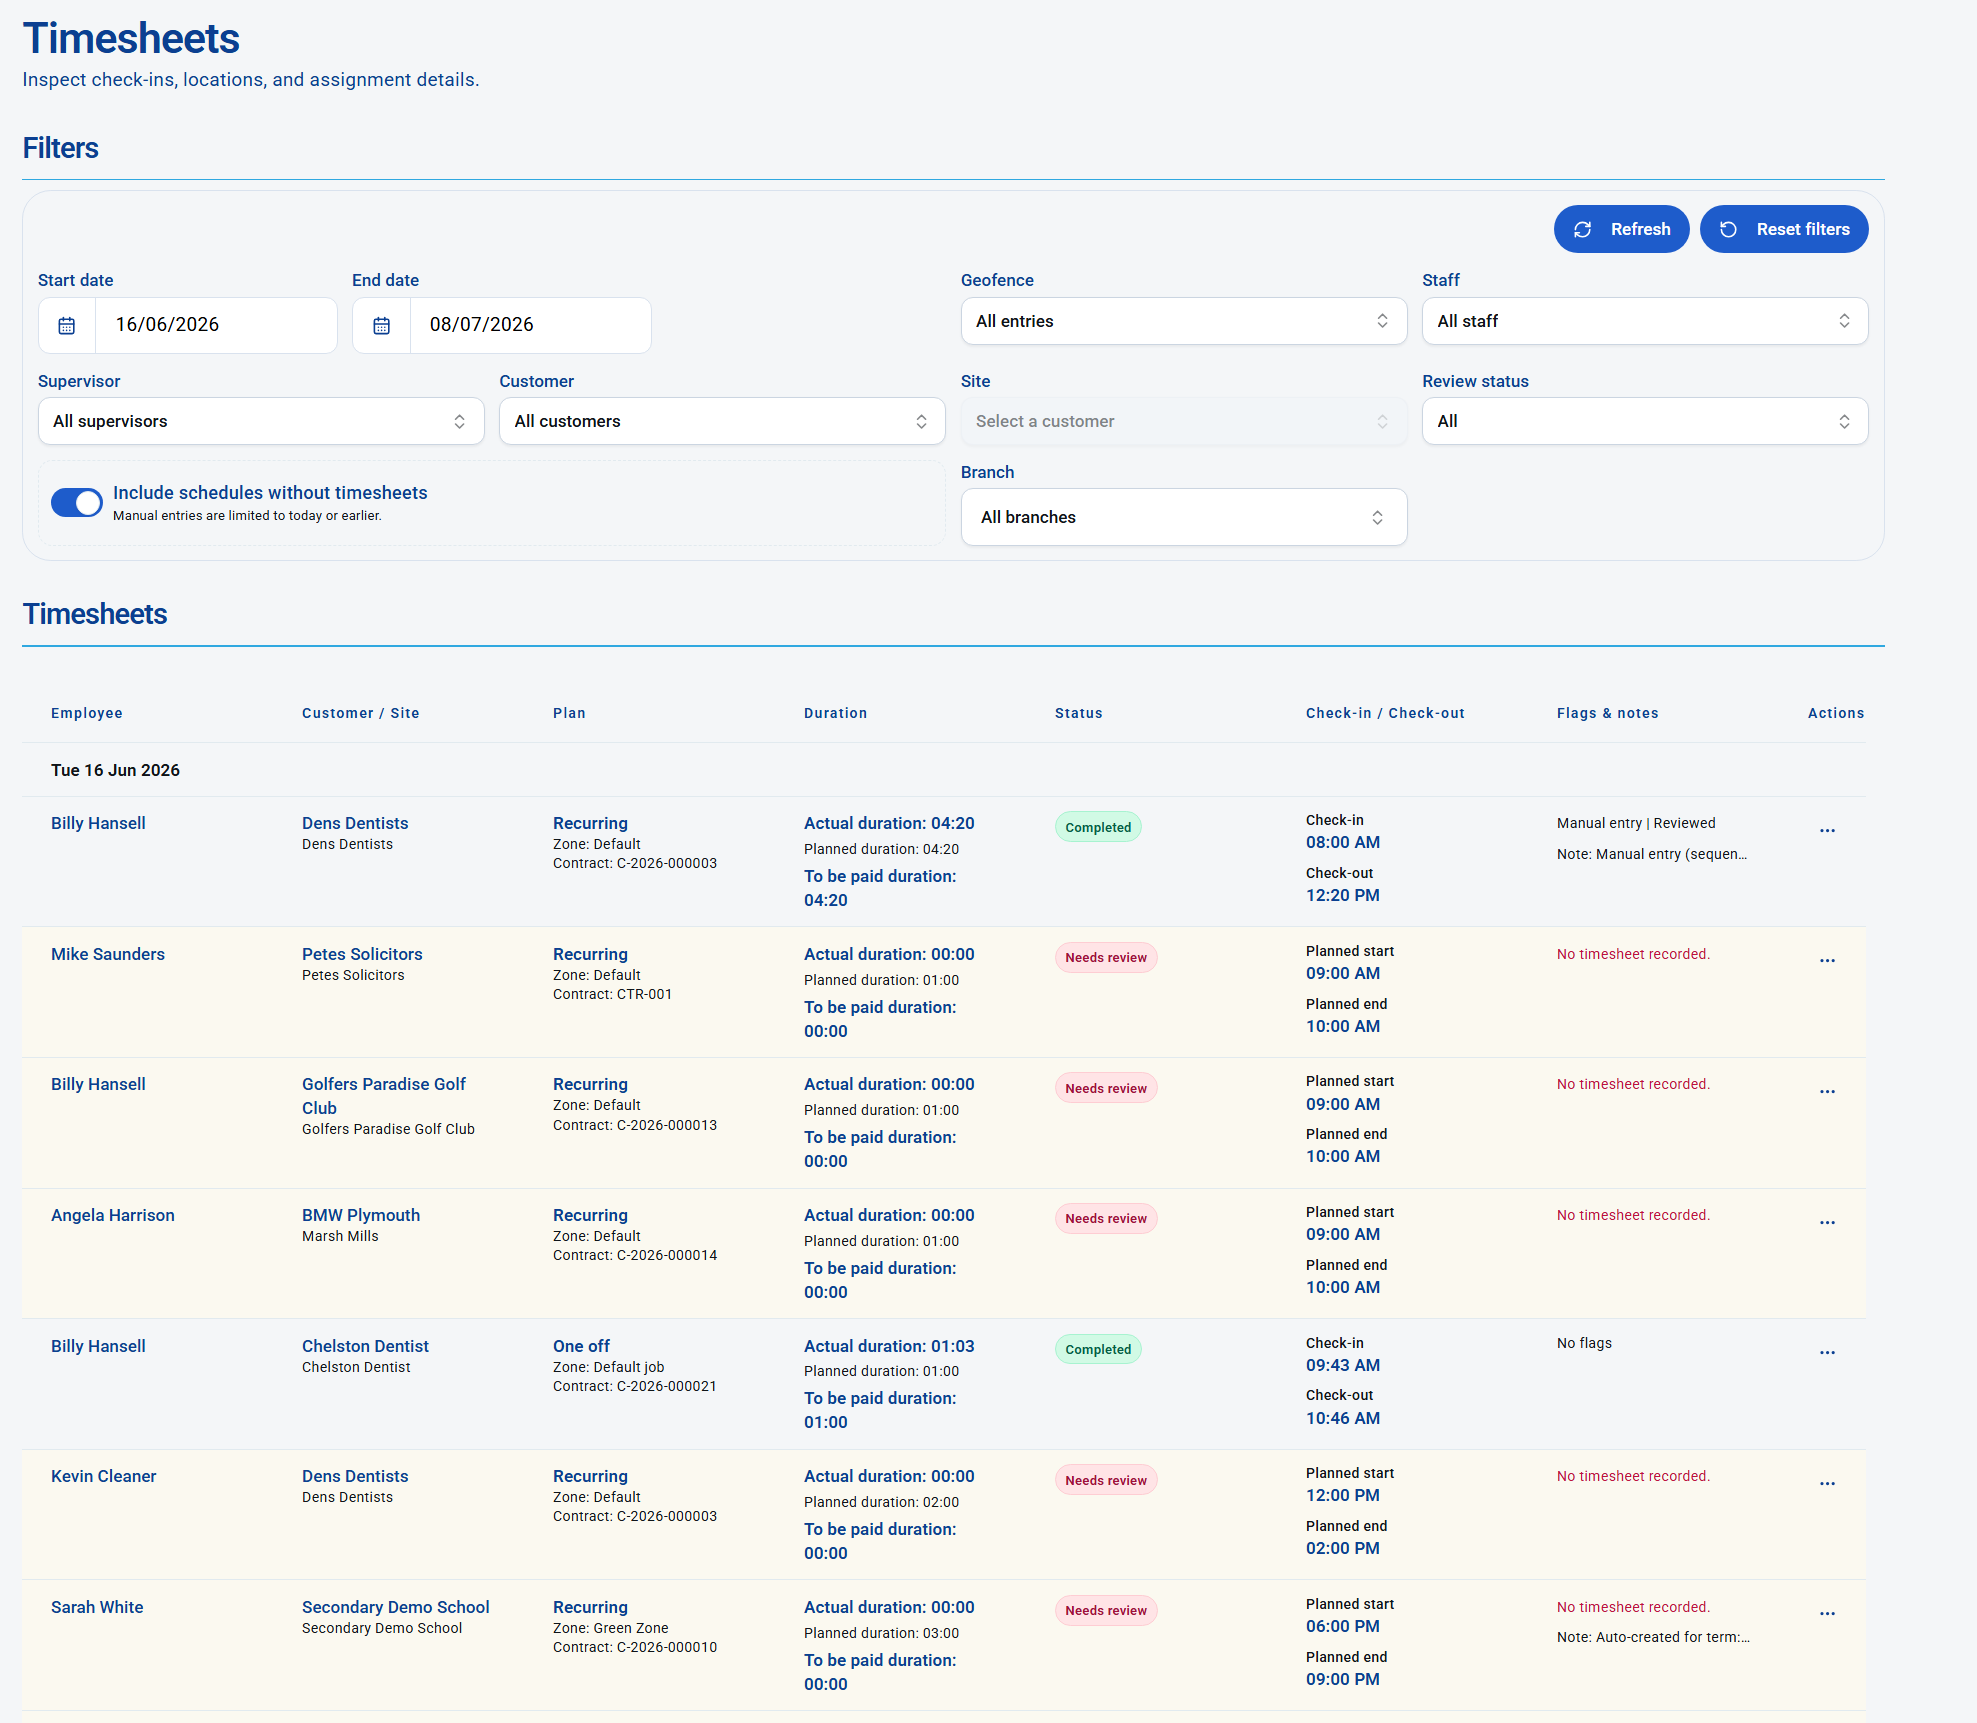1977x1723 pixels.
Task: Click 'Zone: Green Zone' text
Action: [x=610, y=1628]
